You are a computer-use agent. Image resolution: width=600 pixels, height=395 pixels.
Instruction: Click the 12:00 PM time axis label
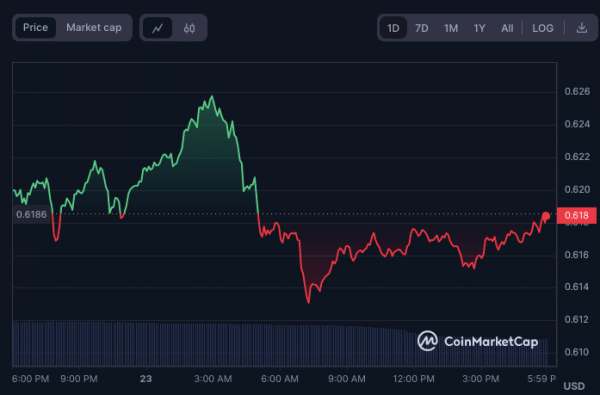click(414, 379)
